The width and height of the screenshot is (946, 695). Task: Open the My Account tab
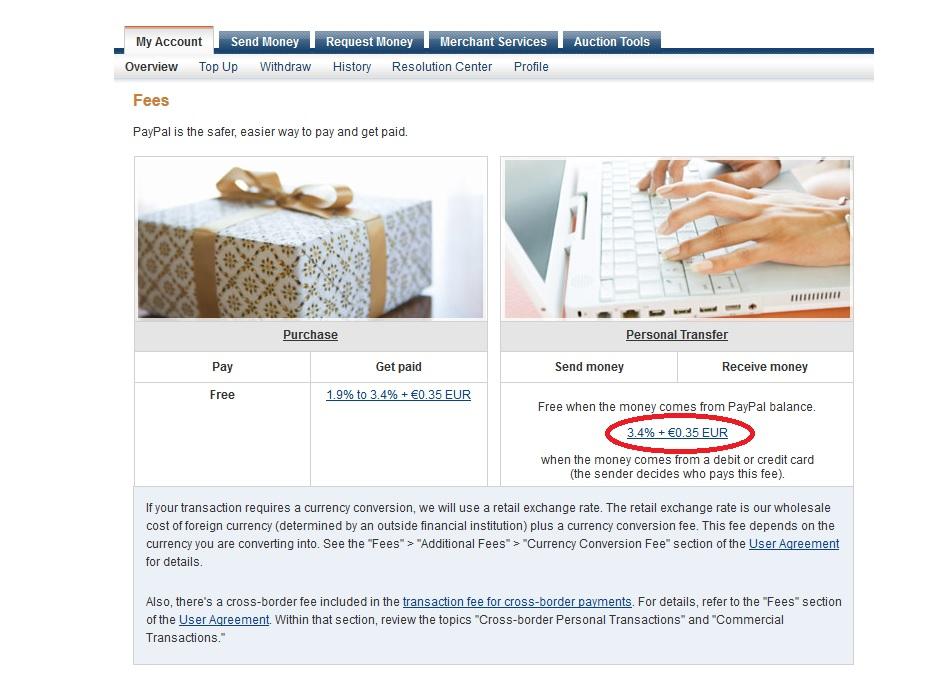pyautogui.click(x=169, y=42)
